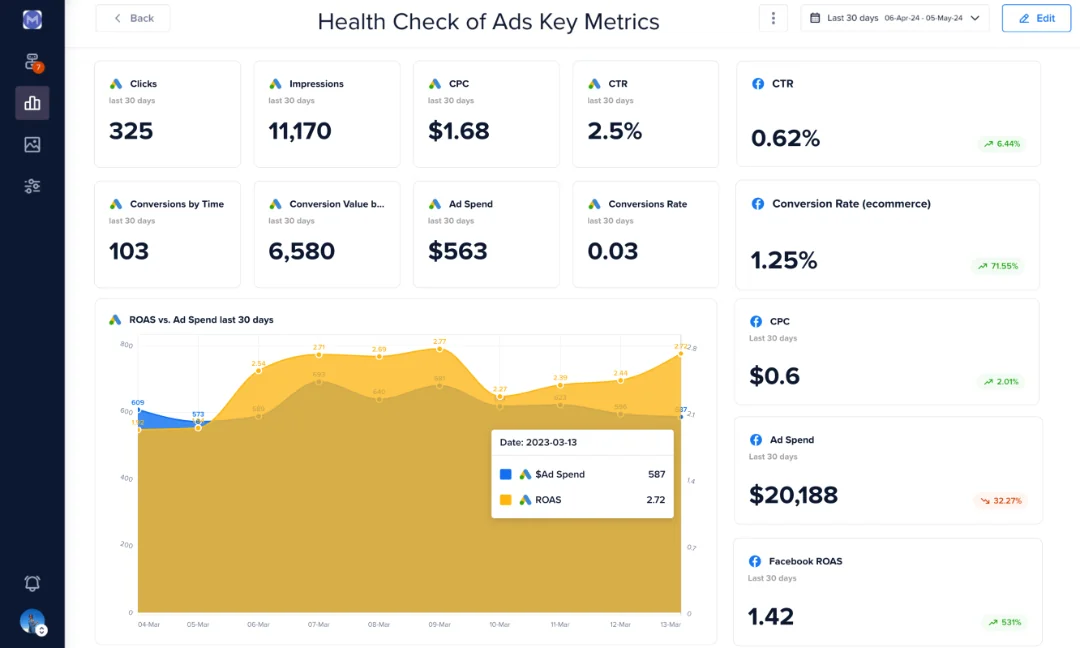Image resolution: width=1080 pixels, height=648 pixels.
Task: Click the Edit button
Action: pyautogui.click(x=1036, y=18)
